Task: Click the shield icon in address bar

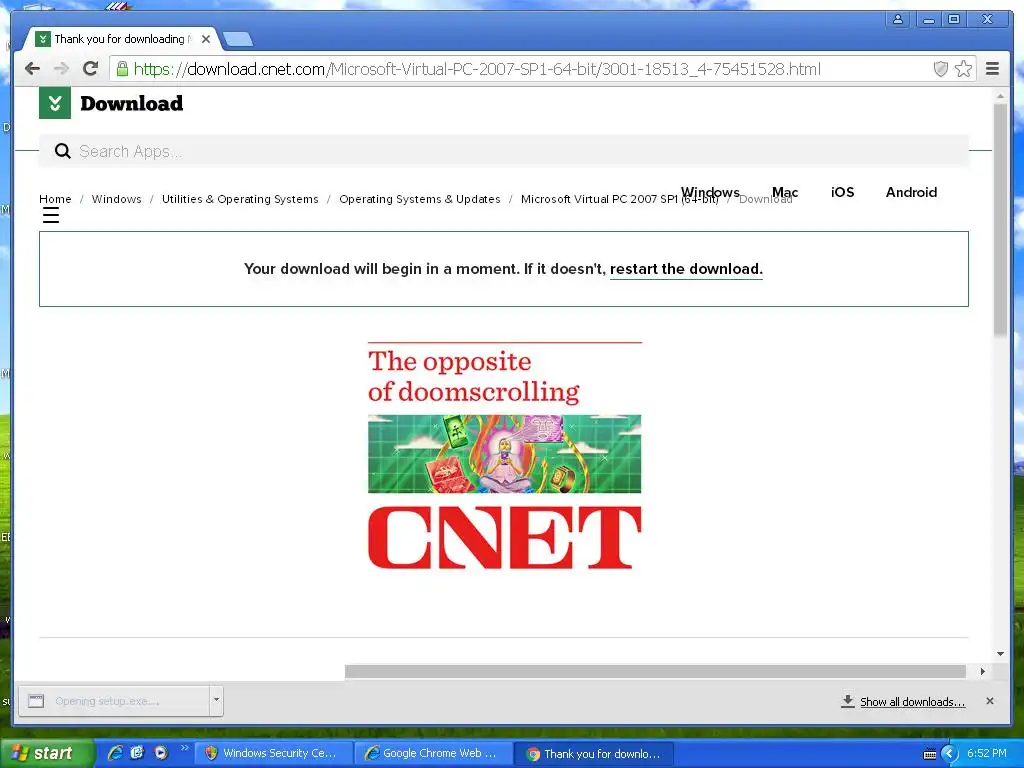Action: 940,69
